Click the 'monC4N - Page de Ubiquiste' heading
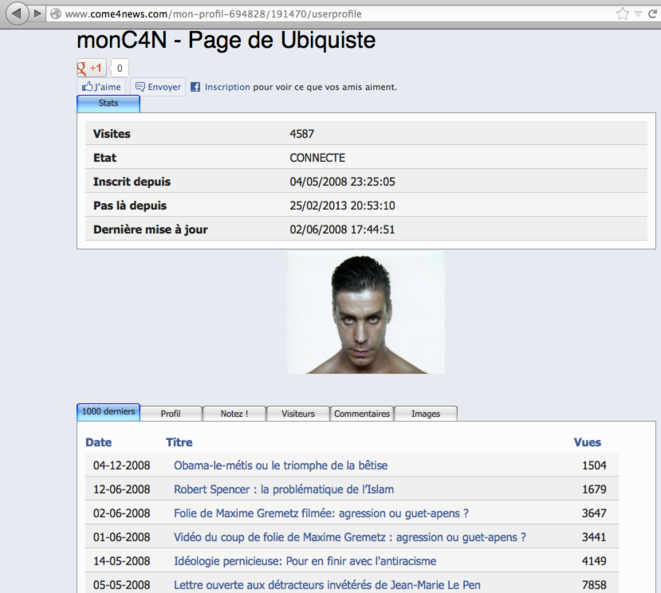 pos(226,40)
